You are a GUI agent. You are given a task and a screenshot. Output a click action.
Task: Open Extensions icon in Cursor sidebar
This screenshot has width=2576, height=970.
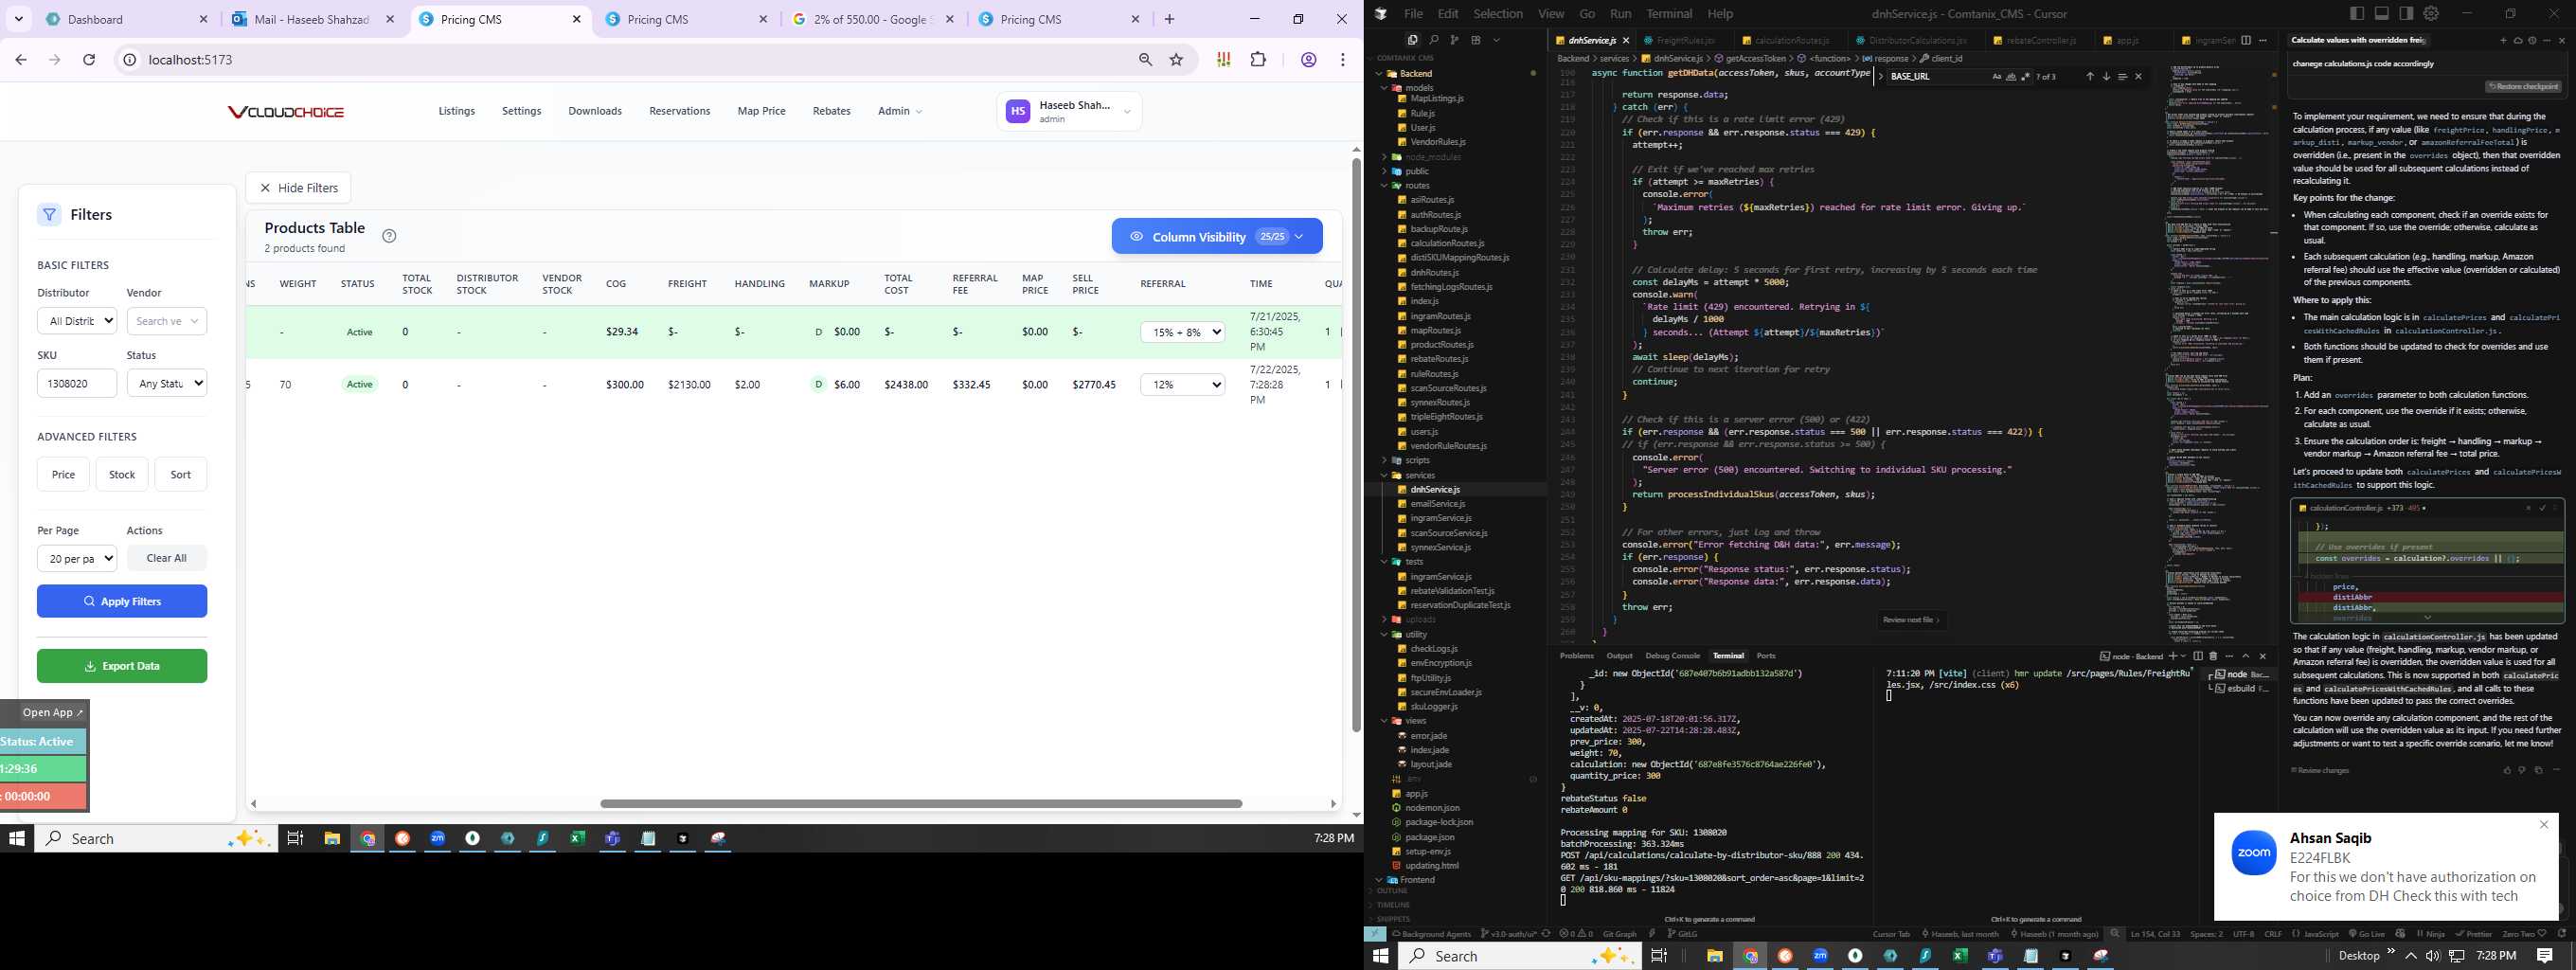point(1476,40)
